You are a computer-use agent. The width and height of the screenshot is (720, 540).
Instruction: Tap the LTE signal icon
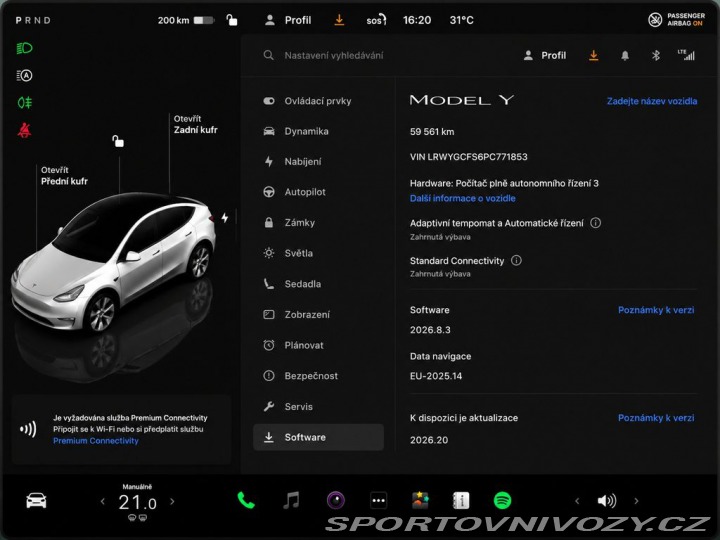pyautogui.click(x=686, y=55)
